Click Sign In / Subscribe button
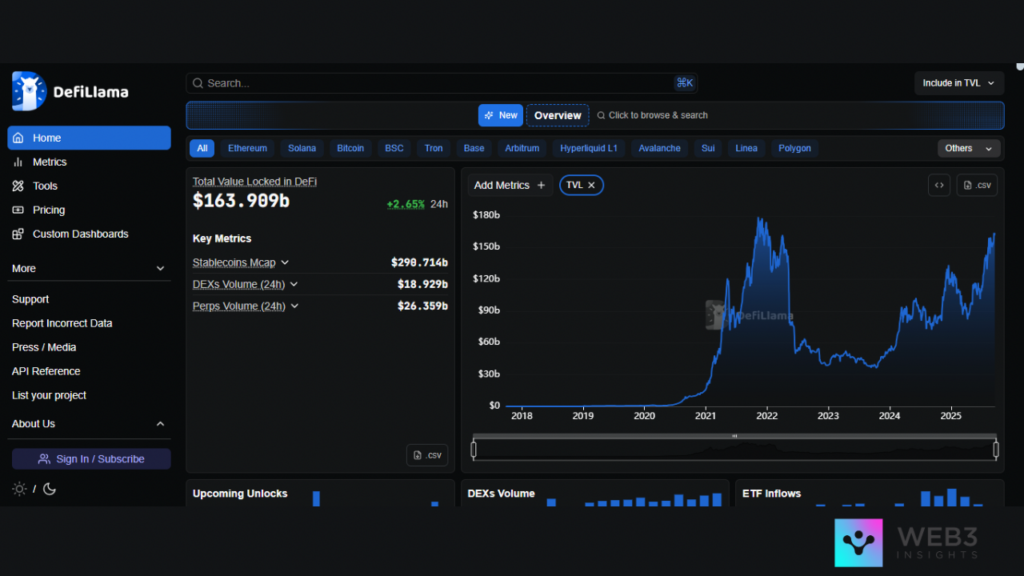 (x=91, y=459)
